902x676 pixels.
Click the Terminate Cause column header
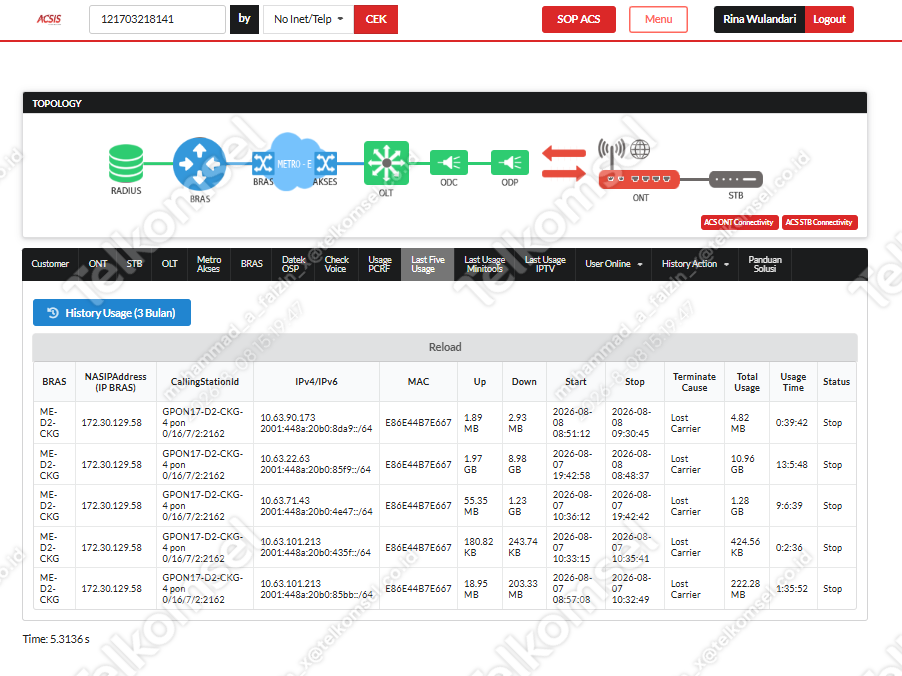tap(694, 381)
